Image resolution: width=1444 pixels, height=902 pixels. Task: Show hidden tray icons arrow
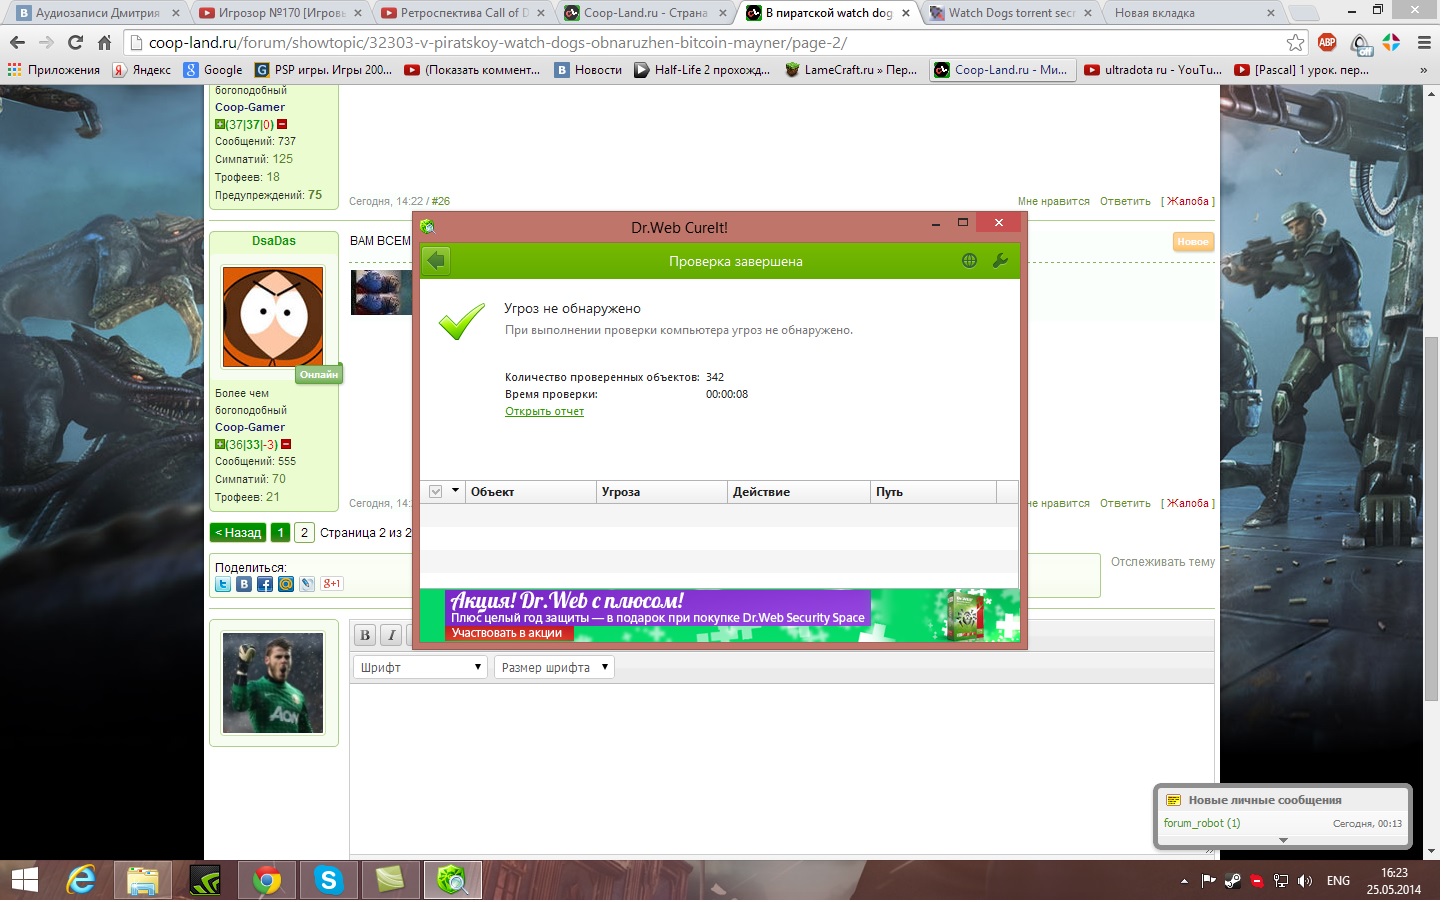pyautogui.click(x=1184, y=882)
